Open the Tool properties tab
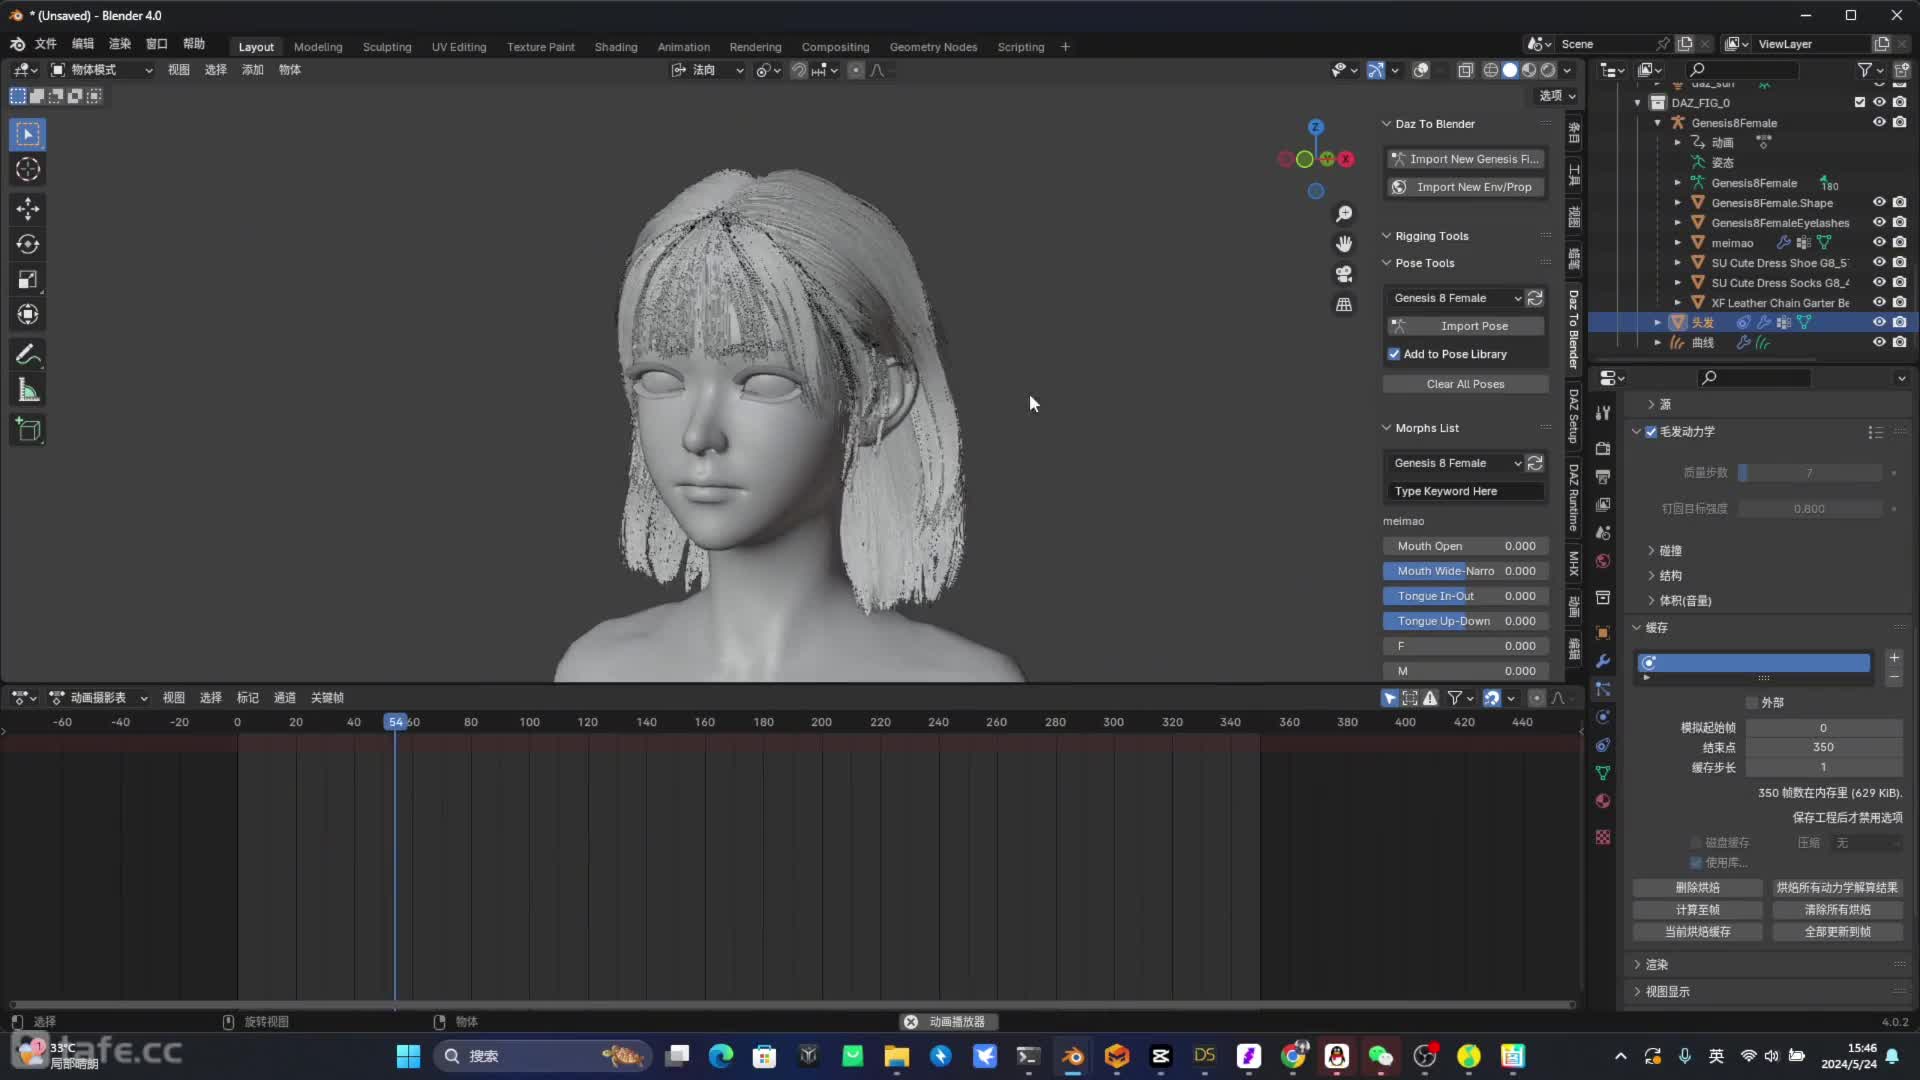 coord(1603,413)
